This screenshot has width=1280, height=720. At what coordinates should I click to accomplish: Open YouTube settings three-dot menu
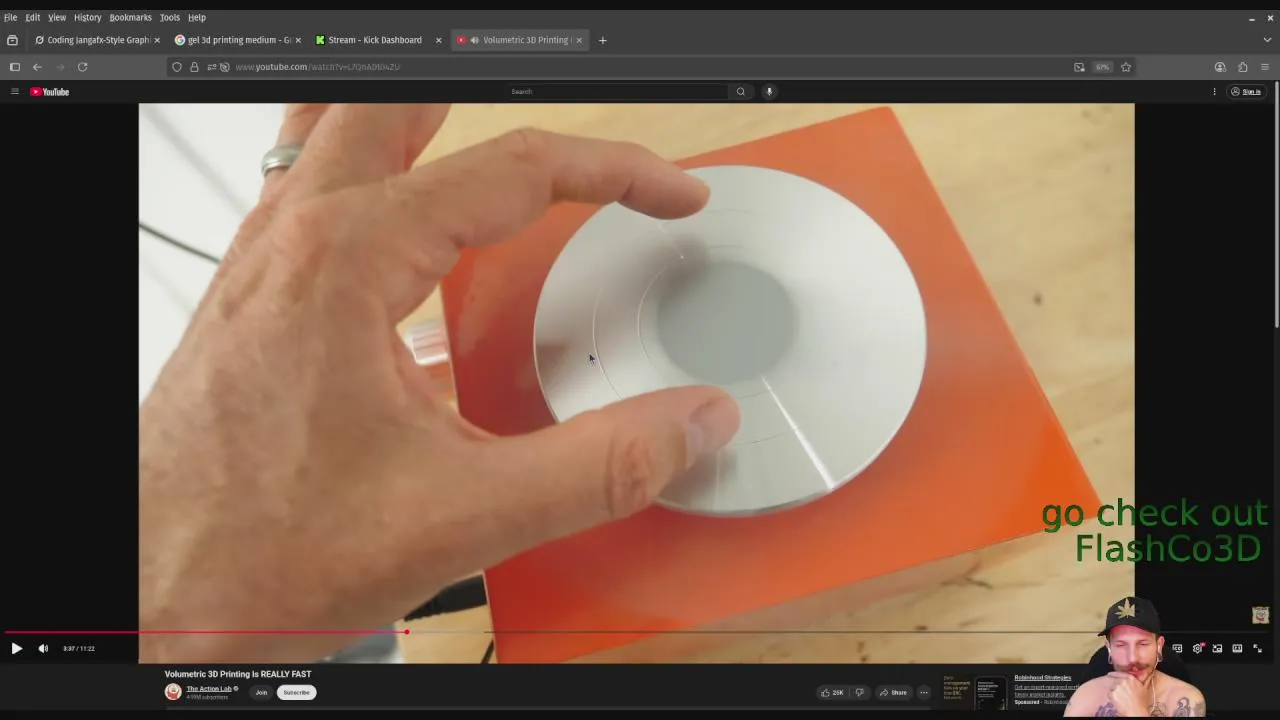(x=1214, y=91)
